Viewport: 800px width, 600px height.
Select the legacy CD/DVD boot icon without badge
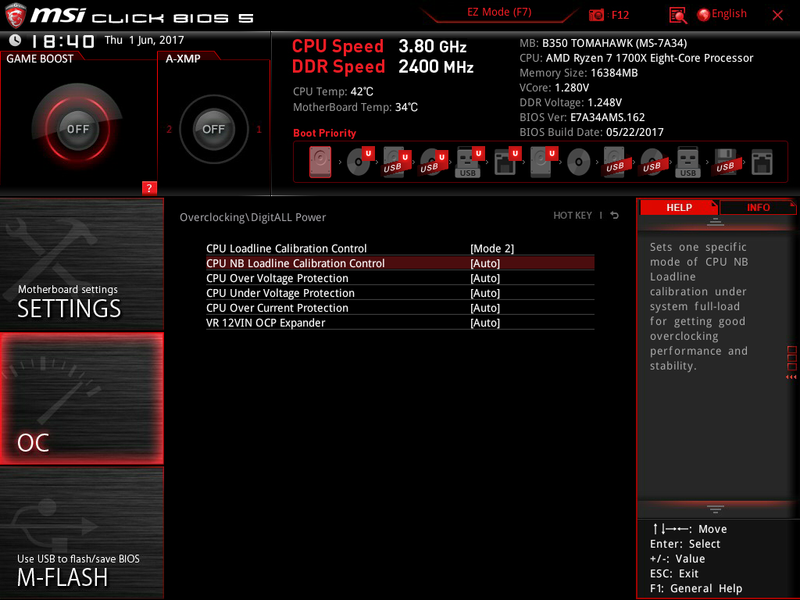click(x=579, y=162)
